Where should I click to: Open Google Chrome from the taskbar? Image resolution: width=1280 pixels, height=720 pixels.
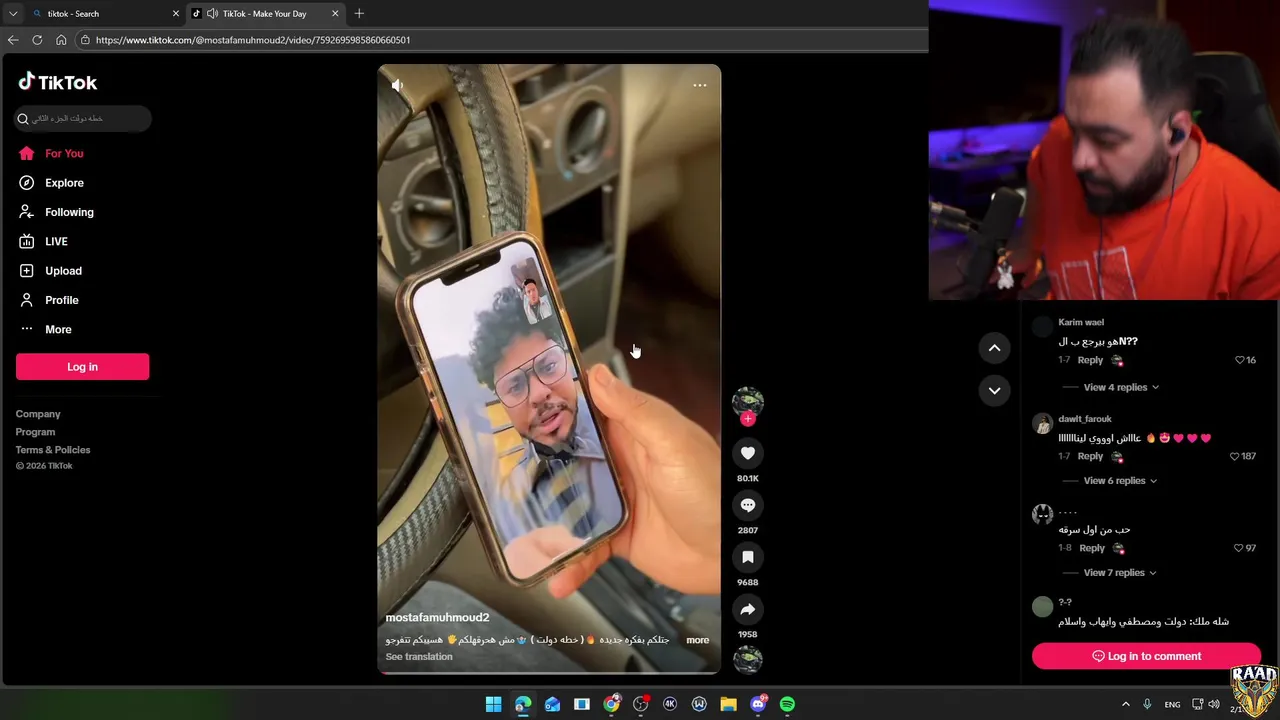coord(611,704)
